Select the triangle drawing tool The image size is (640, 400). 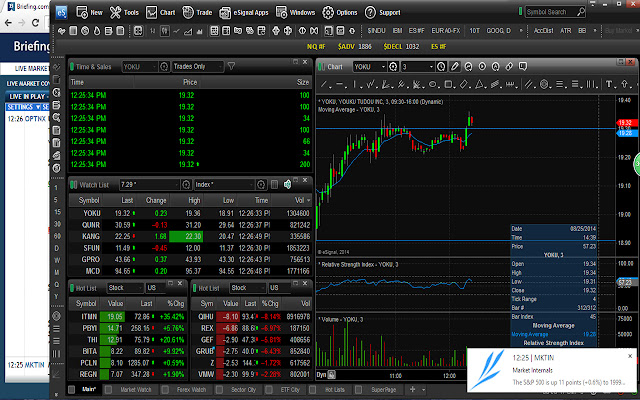point(479,84)
